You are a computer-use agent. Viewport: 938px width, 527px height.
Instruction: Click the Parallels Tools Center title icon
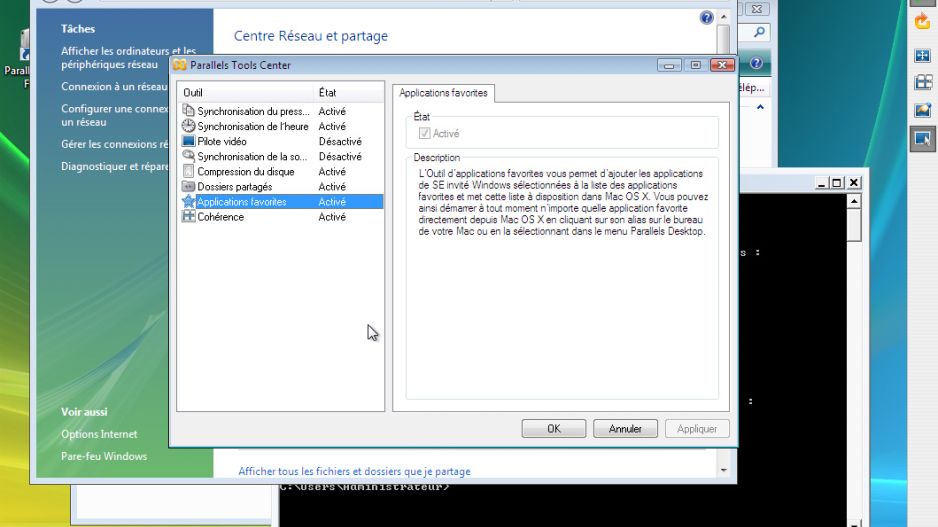point(179,65)
